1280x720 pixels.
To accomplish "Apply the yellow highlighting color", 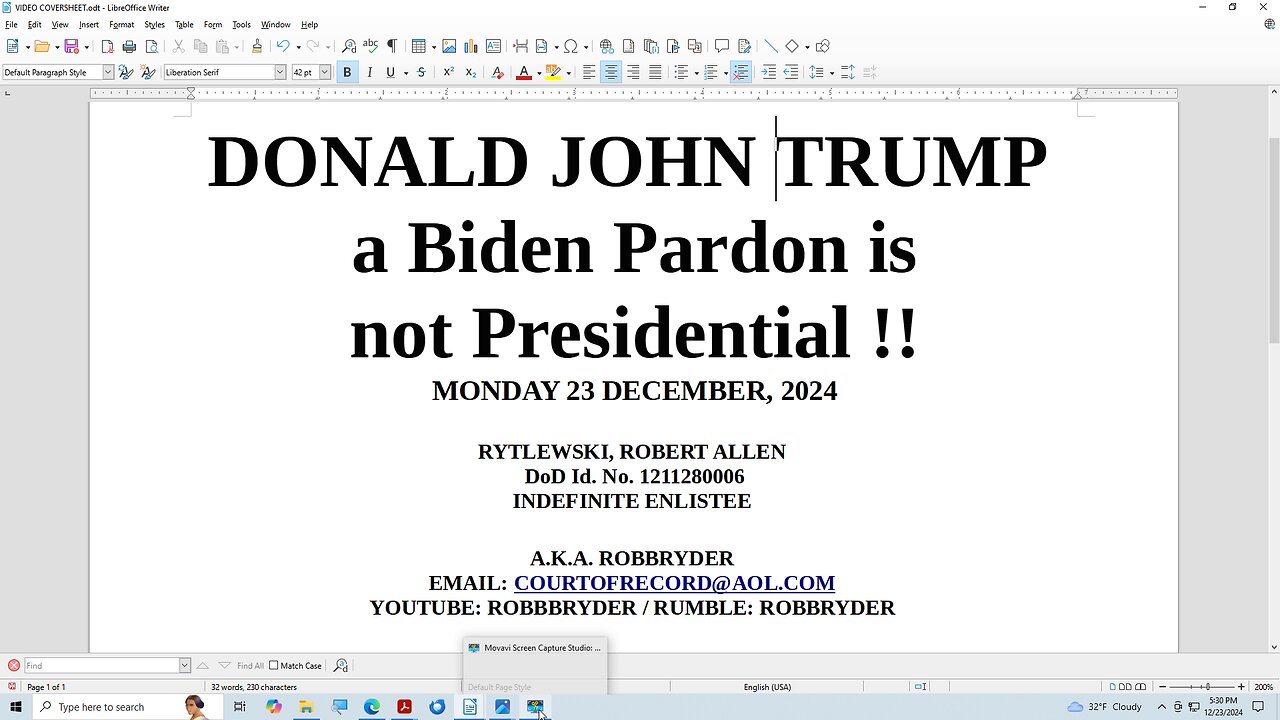I will [553, 72].
